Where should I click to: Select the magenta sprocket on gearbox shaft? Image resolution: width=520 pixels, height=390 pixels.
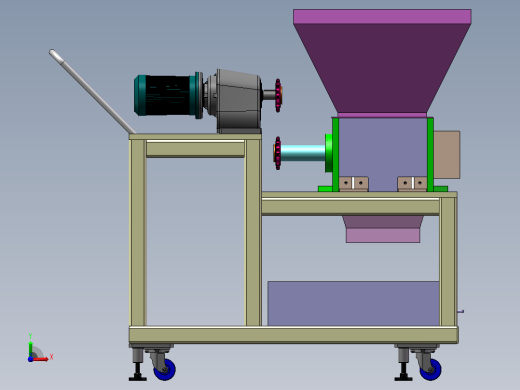[x=278, y=96]
